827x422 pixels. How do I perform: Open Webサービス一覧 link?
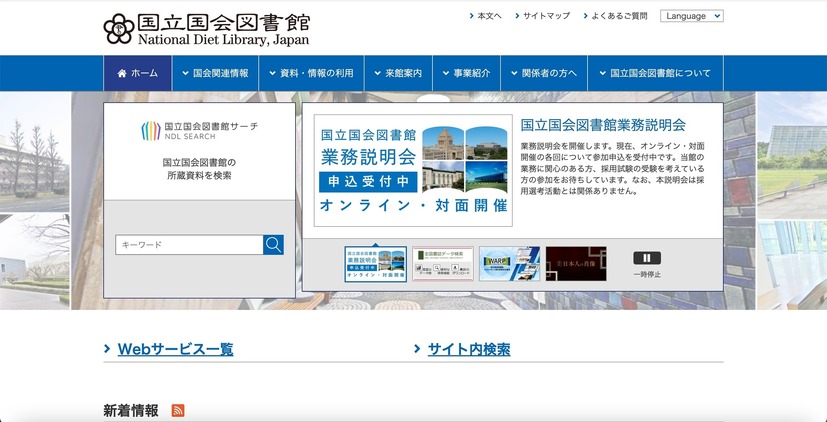tap(175, 349)
